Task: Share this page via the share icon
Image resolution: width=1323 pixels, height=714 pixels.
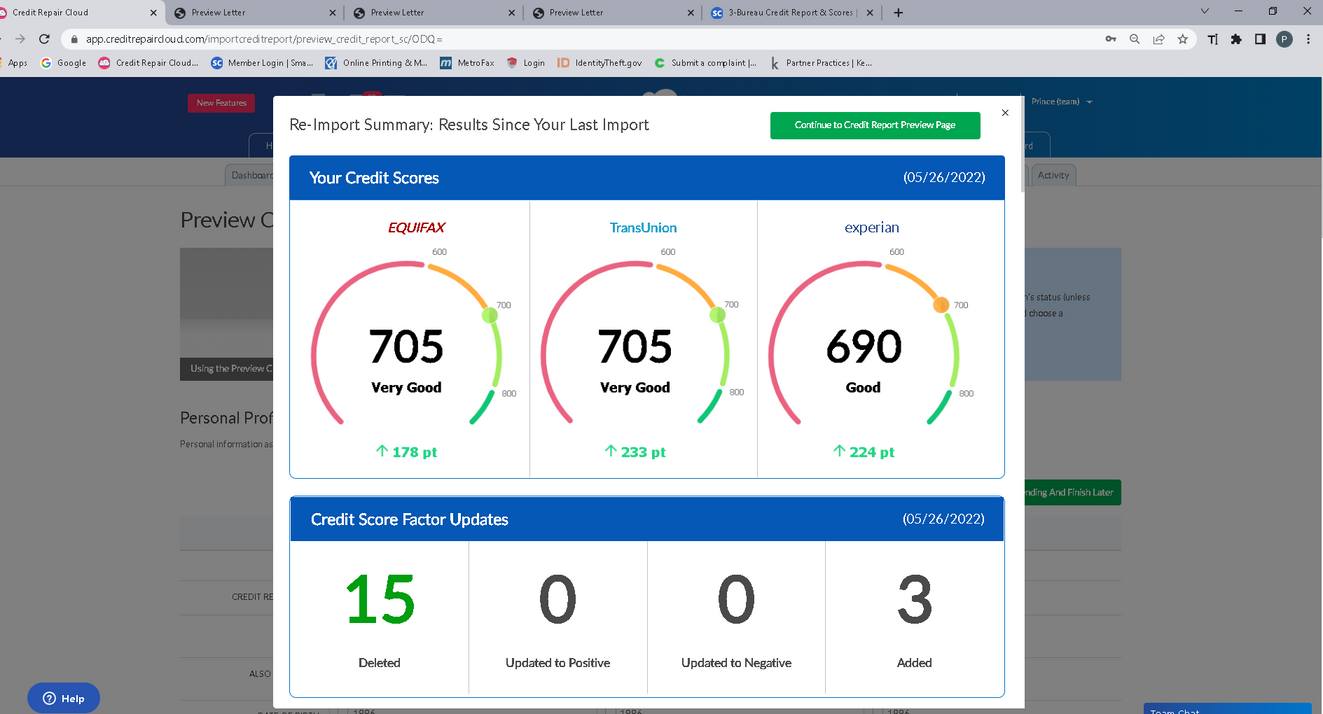Action: pos(1158,39)
